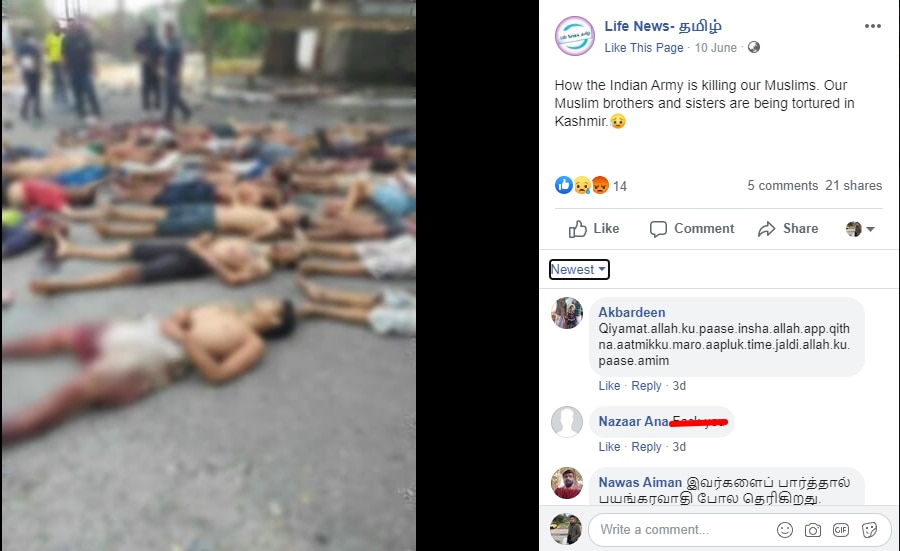The image size is (900, 551).
Task: Open the profile selector dropdown beside Share
Action: (x=860, y=229)
